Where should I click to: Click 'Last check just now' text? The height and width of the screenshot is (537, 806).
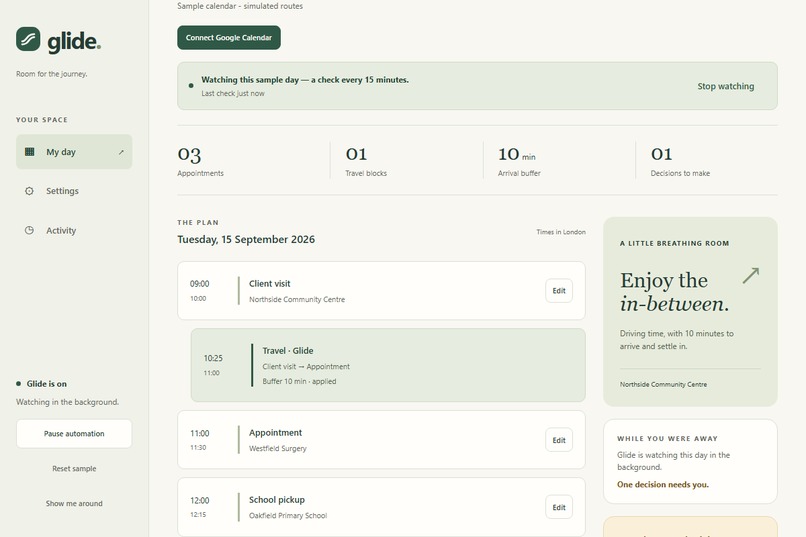click(x=233, y=94)
